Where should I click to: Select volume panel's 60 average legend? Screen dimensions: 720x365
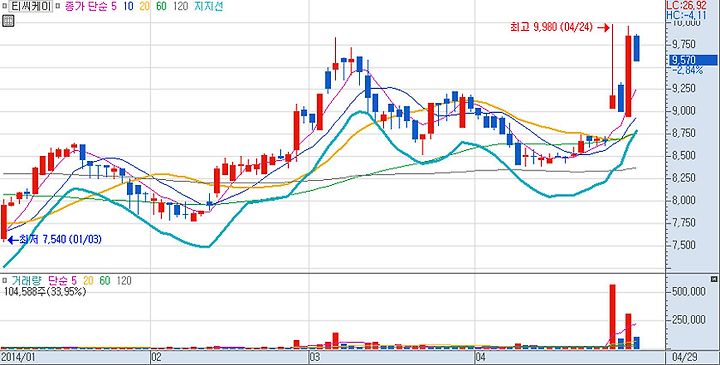coord(105,280)
